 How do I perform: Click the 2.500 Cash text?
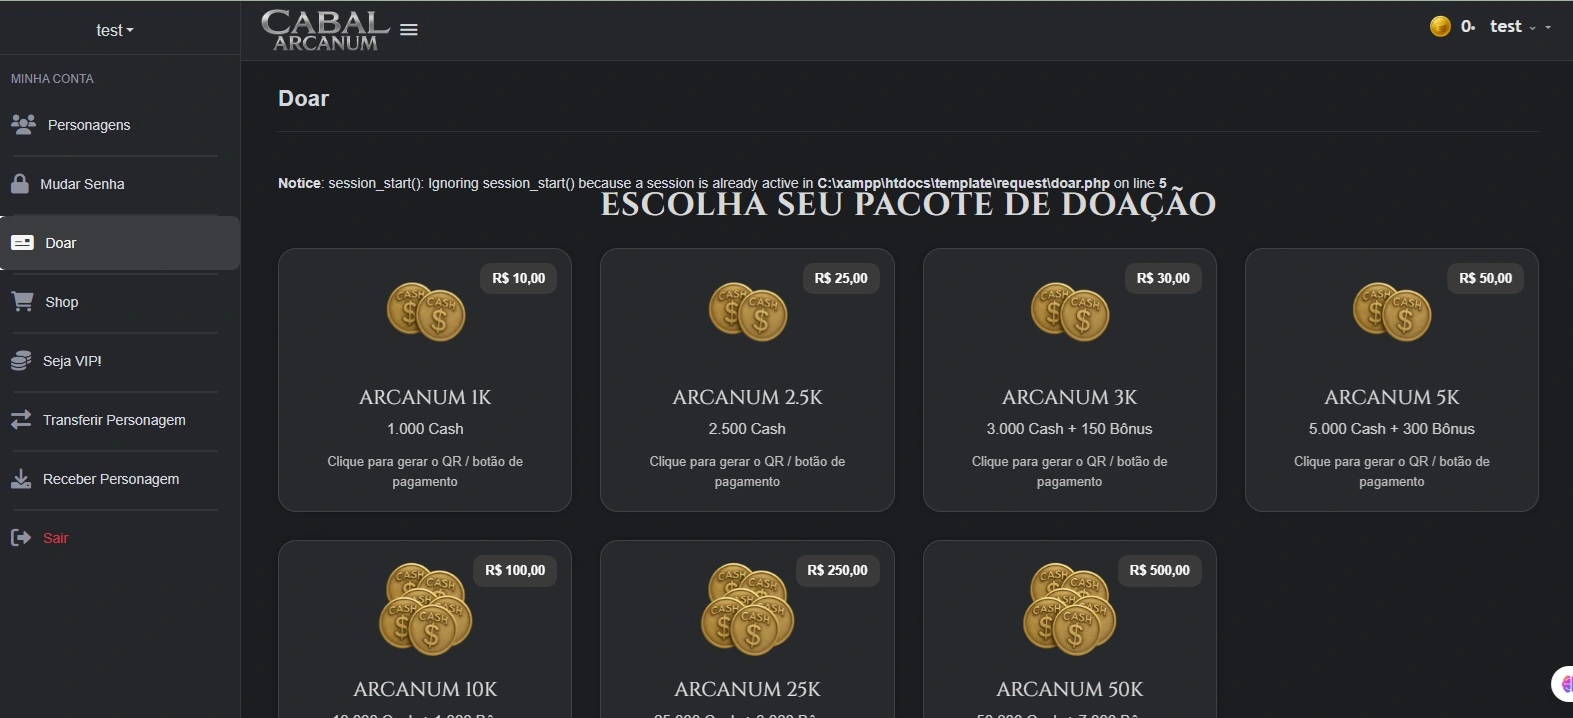point(747,429)
